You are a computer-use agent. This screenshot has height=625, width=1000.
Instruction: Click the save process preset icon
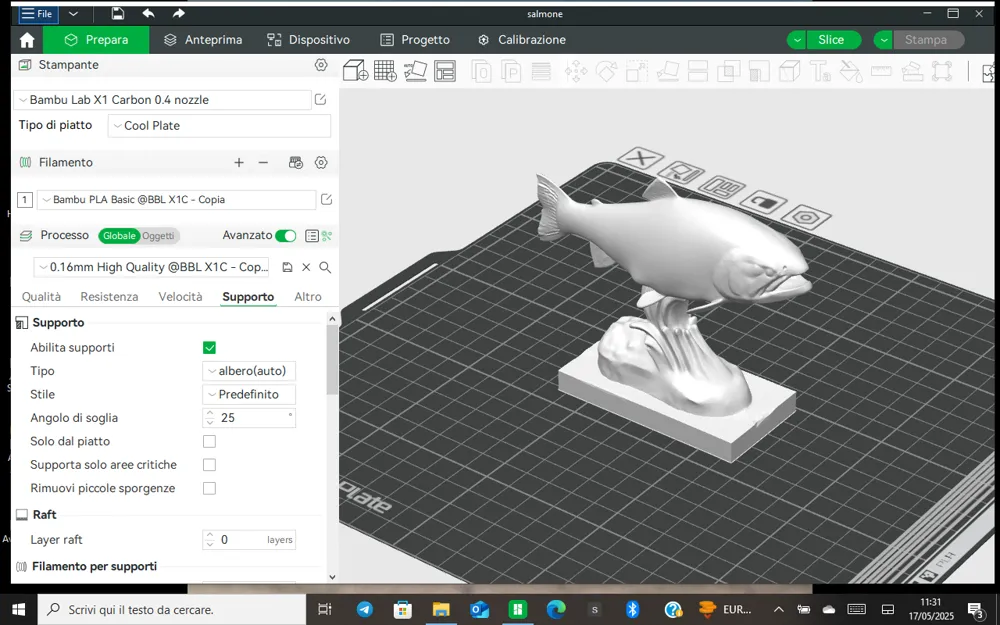[287, 267]
